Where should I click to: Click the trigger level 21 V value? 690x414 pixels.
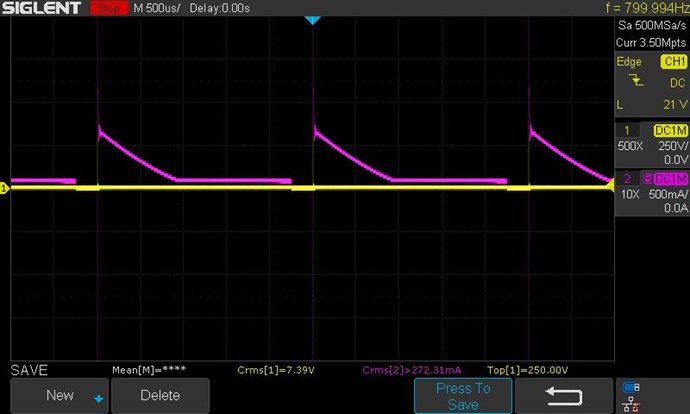coord(675,105)
